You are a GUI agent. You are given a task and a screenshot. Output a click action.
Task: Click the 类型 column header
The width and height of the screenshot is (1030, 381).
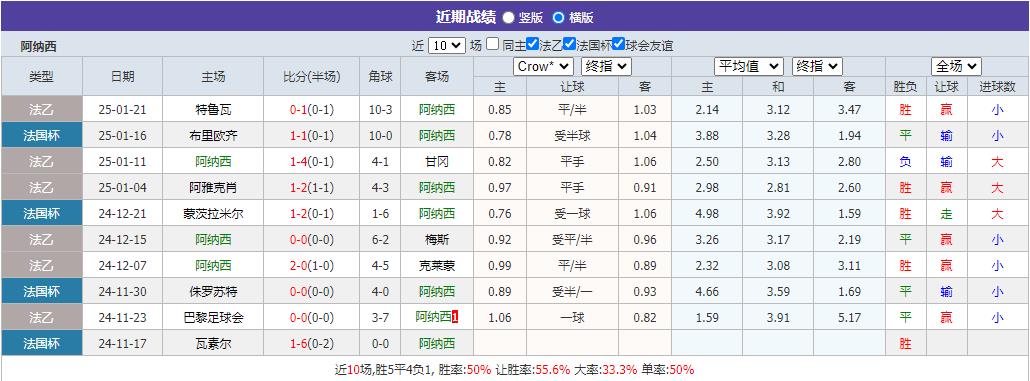41,76
